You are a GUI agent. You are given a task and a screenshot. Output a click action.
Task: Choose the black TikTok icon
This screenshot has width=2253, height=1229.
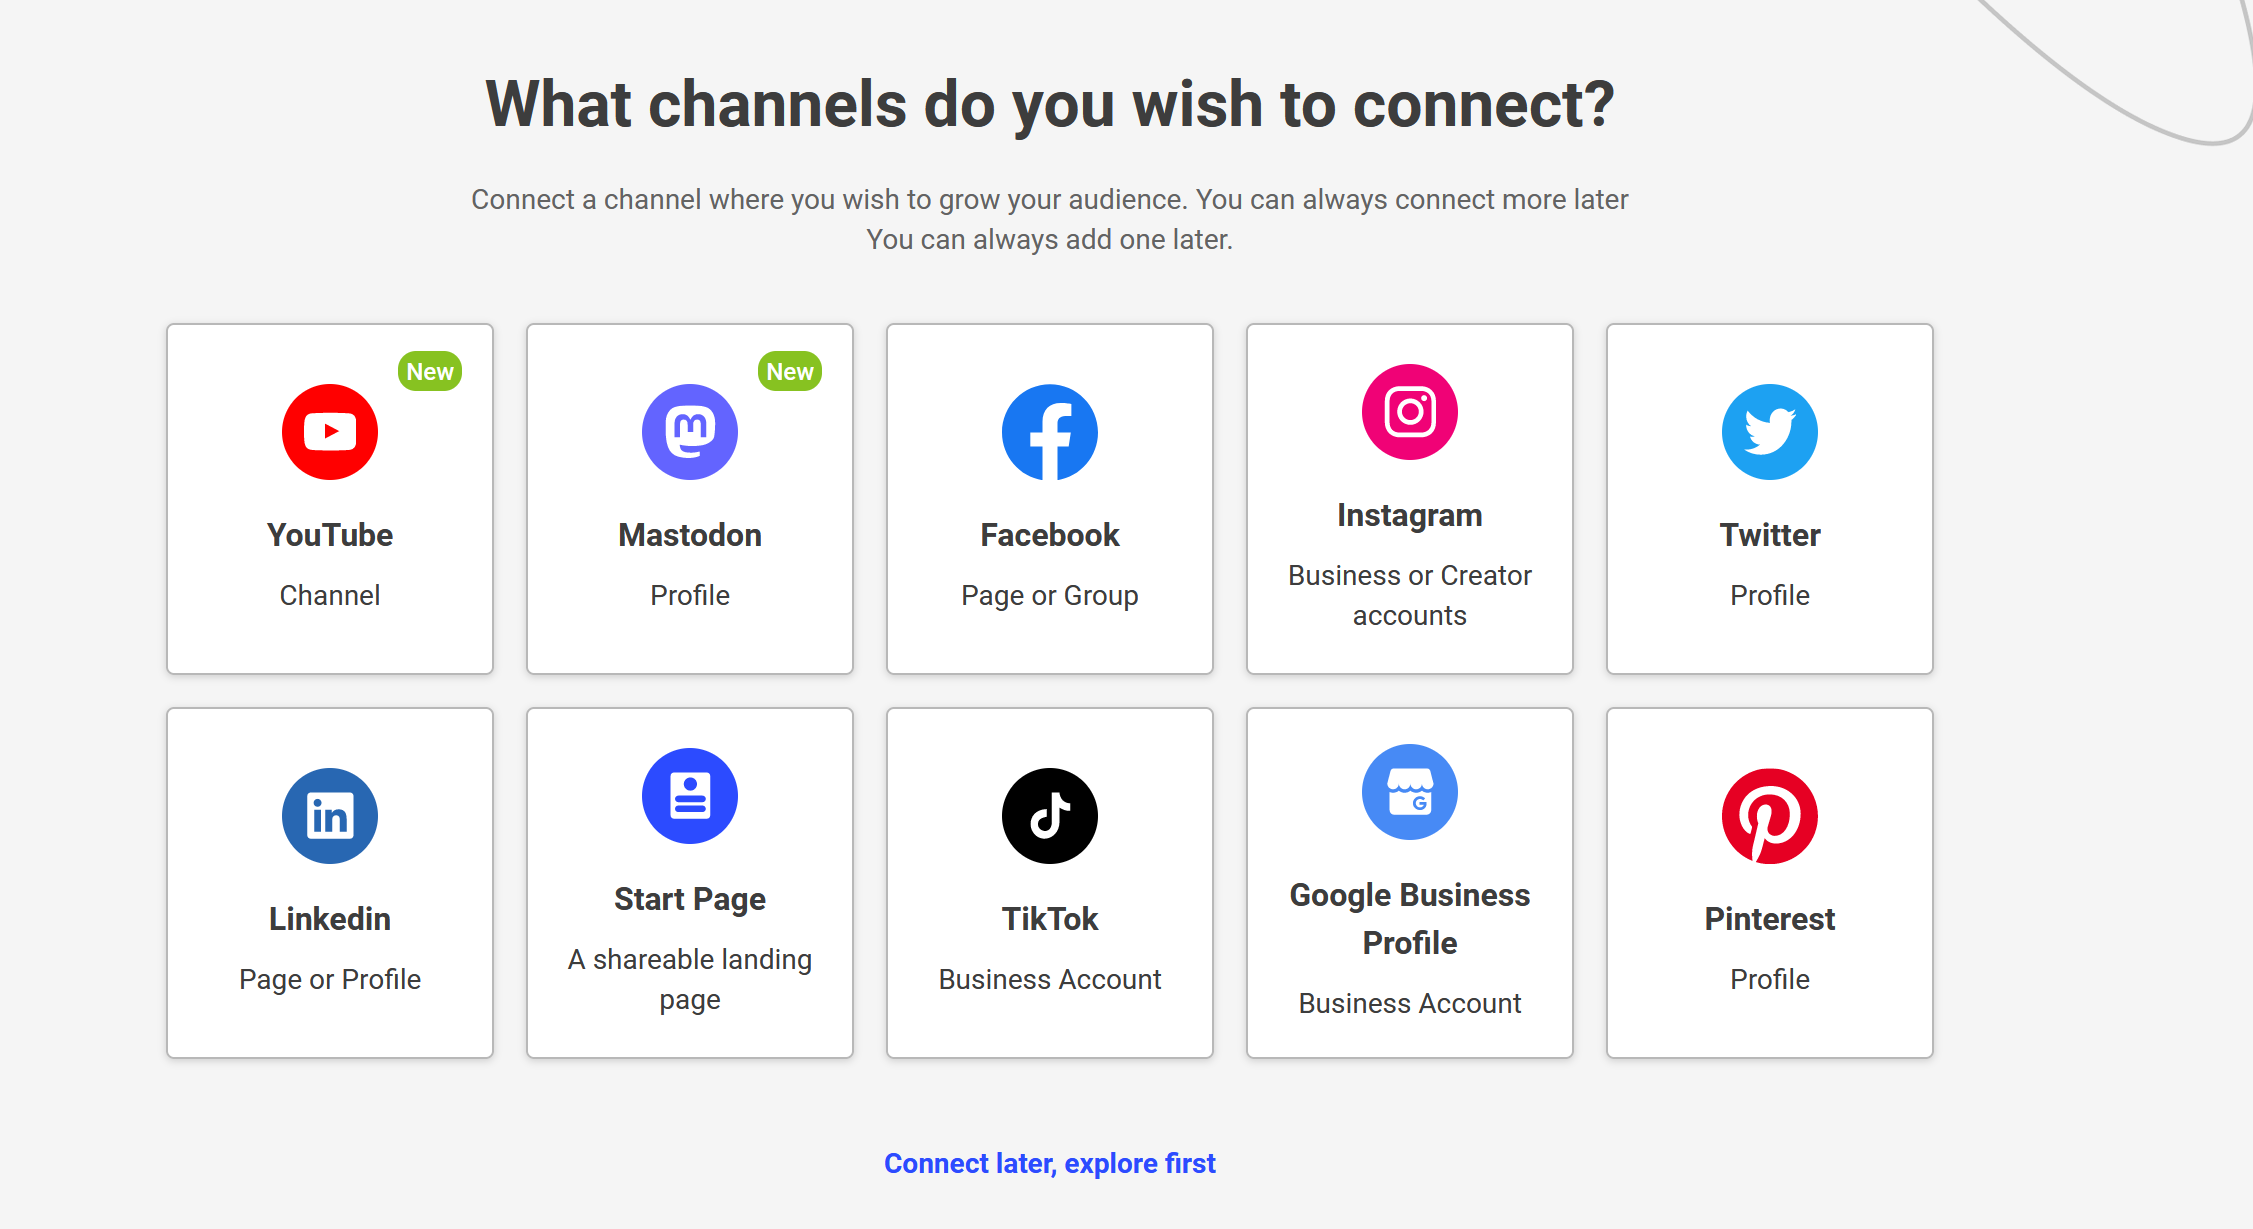(1050, 816)
